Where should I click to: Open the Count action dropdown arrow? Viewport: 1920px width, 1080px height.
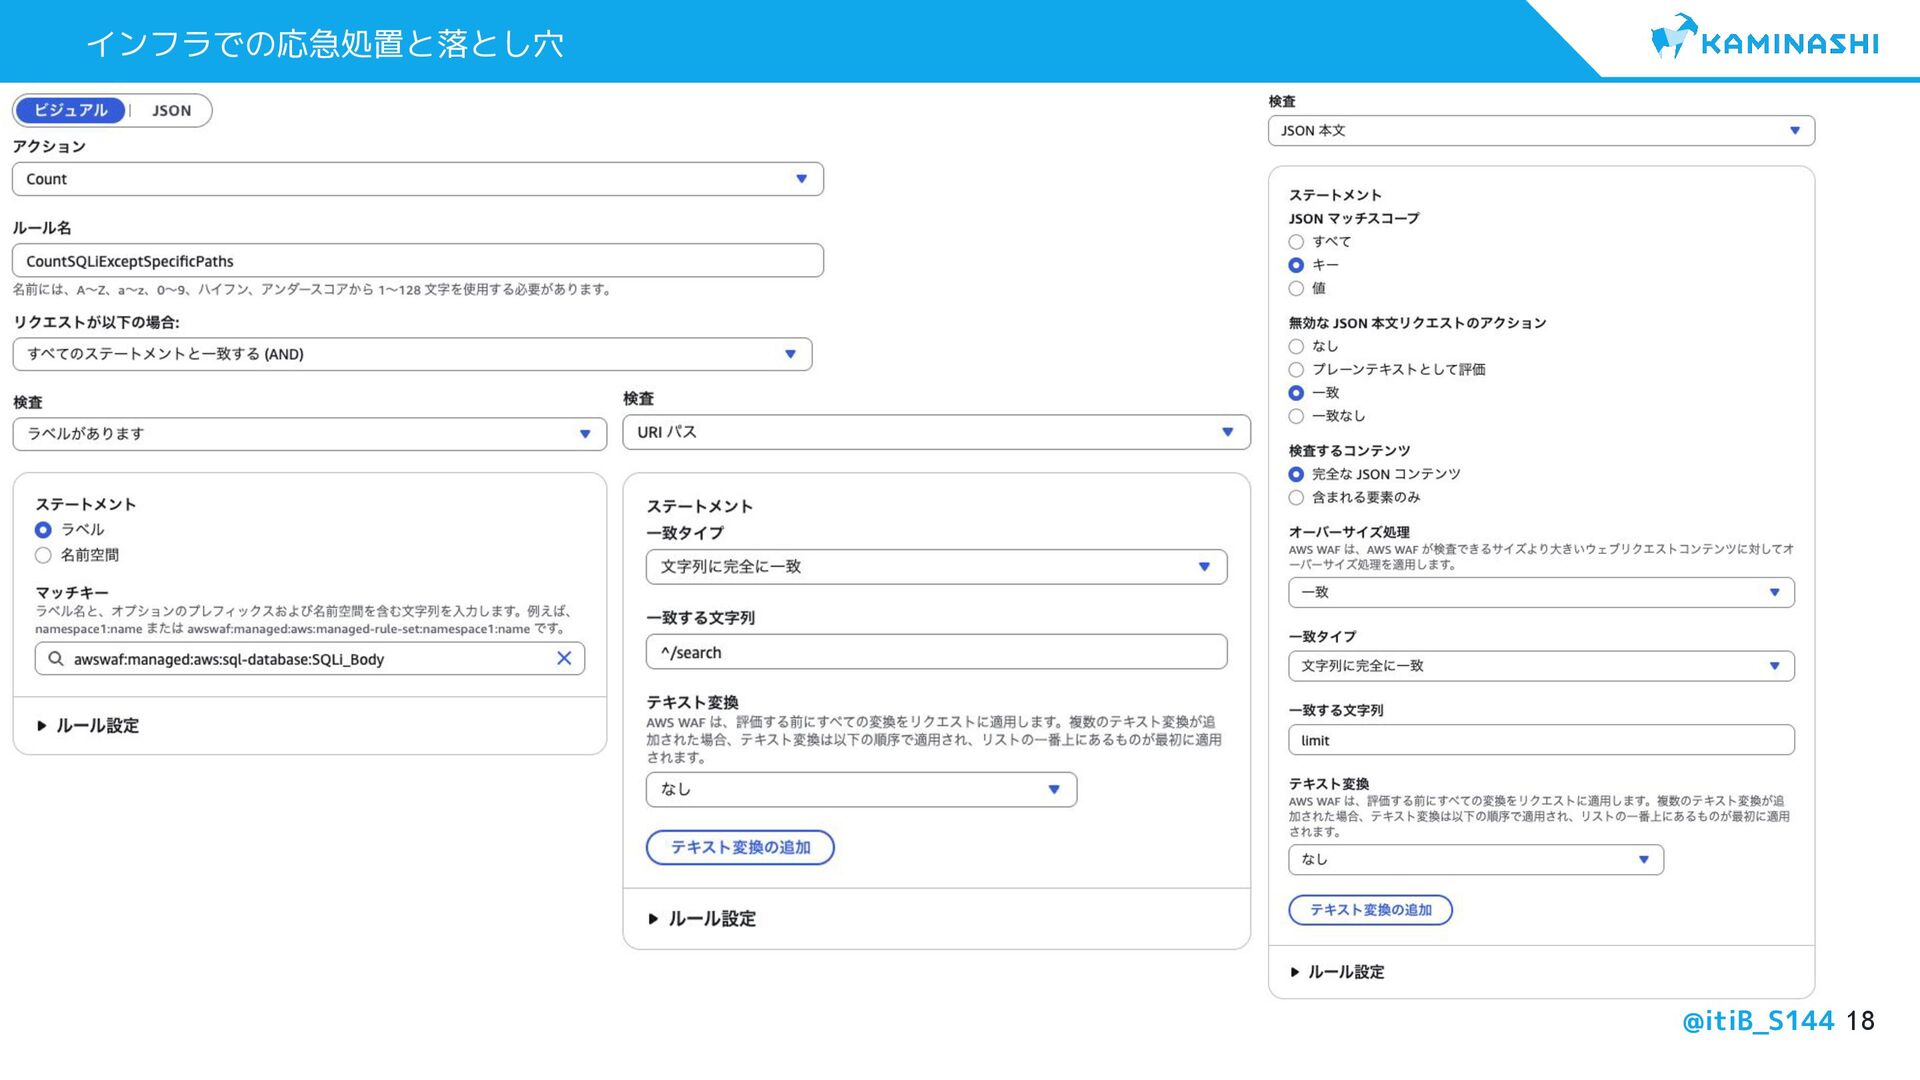(x=801, y=179)
